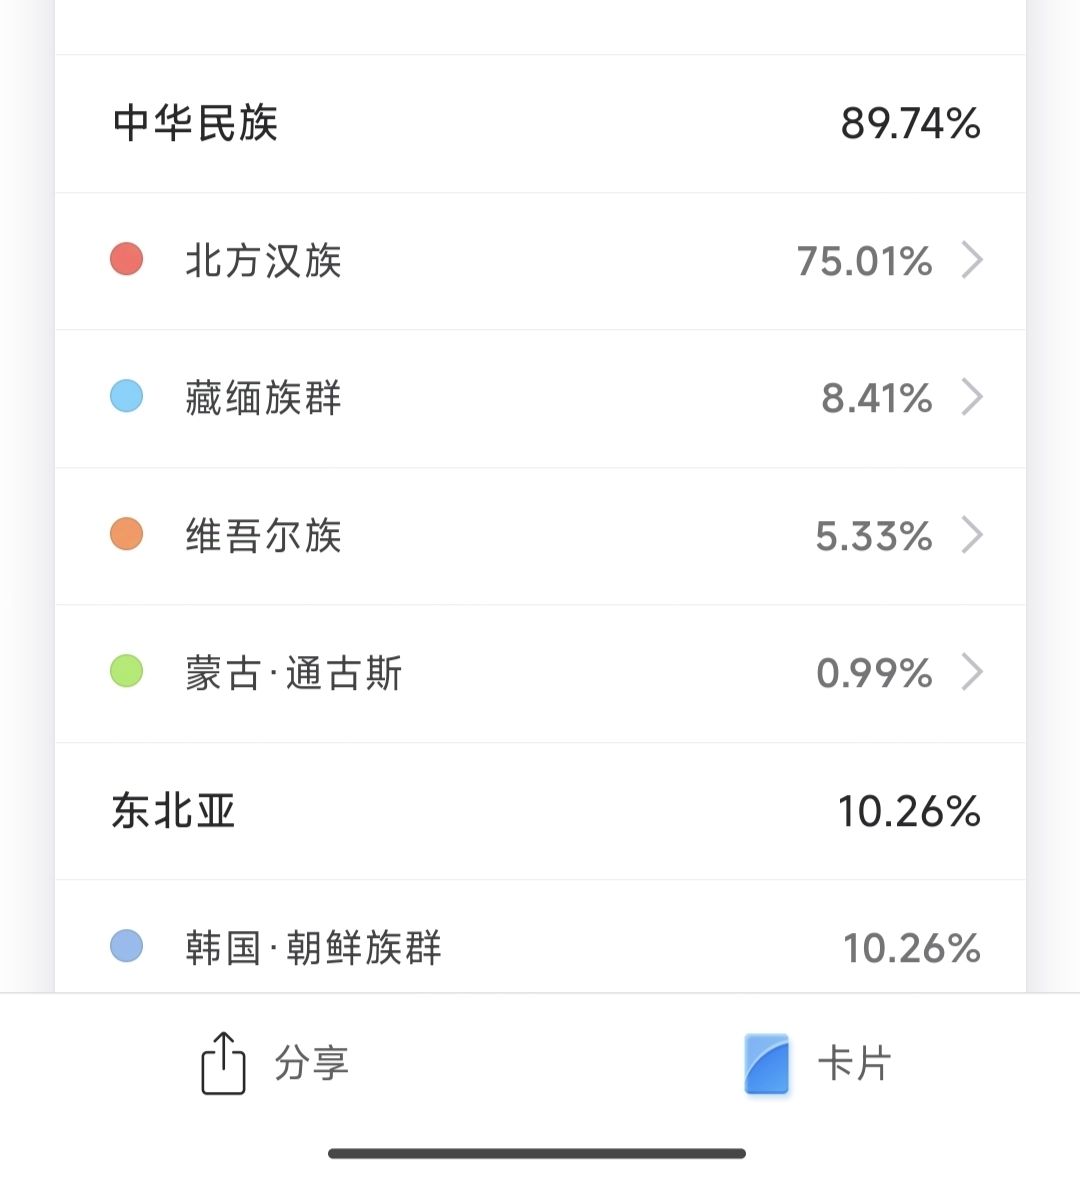
Task: Expand the 维吾尔族 chevron arrow
Action: point(972,535)
